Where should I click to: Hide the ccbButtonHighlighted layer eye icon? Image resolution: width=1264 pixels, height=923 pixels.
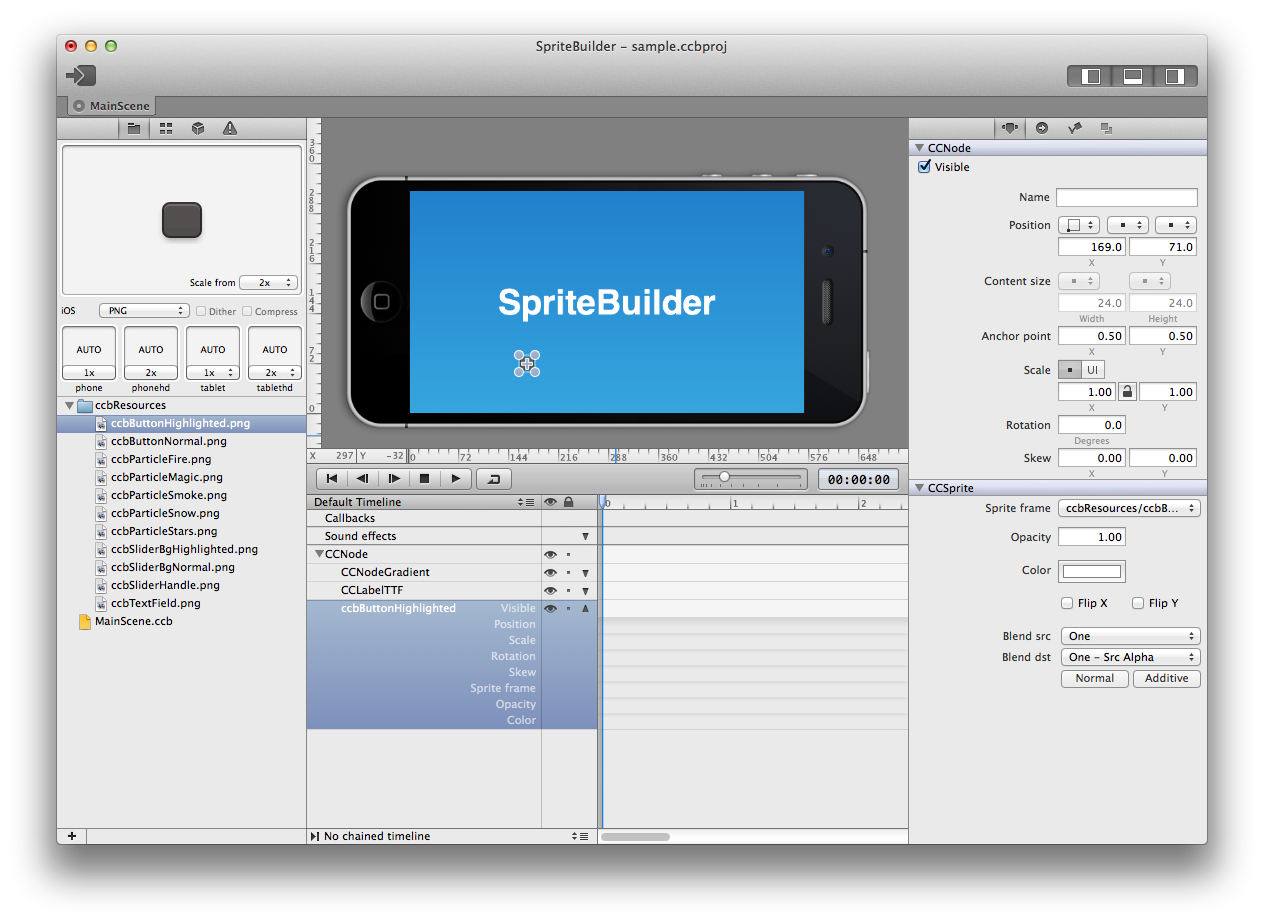coord(550,608)
